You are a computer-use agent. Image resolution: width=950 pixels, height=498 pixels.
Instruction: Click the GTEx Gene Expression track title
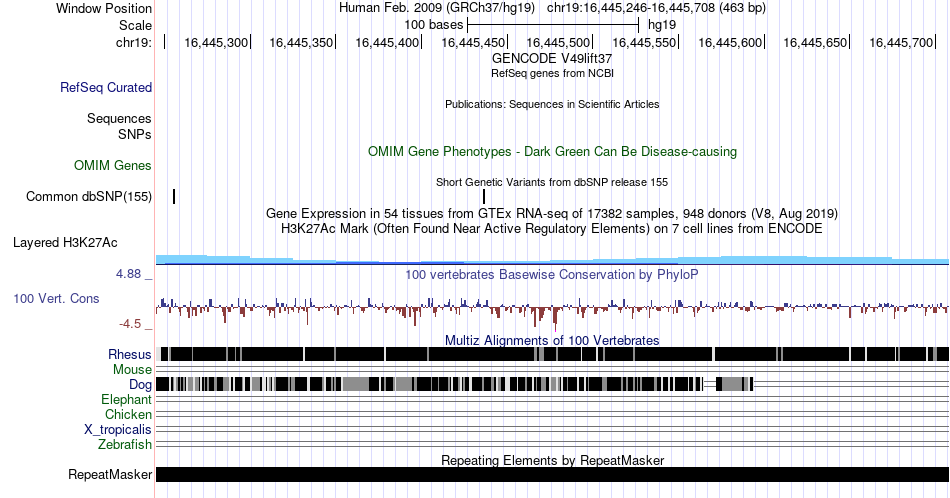552,213
